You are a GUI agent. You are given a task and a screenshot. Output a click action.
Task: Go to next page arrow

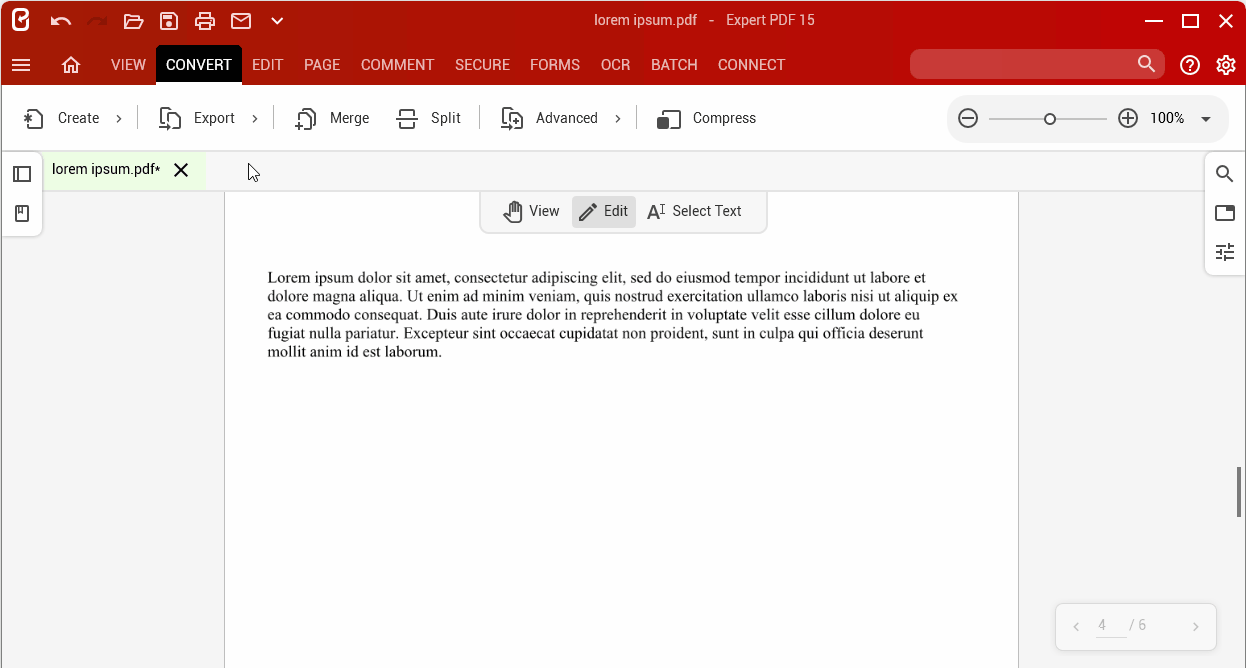[x=1196, y=627]
